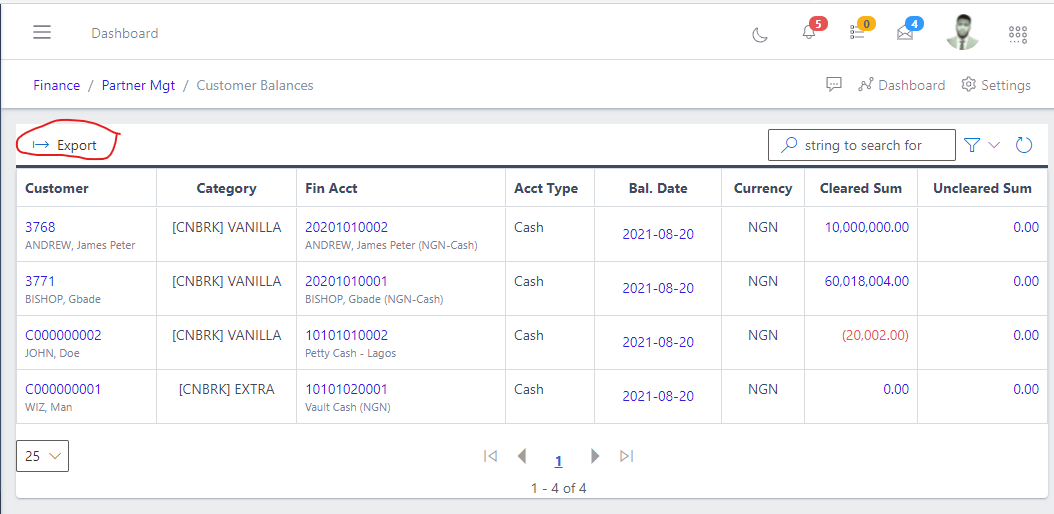This screenshot has height=514, width=1054.
Task: Open notifications bell with 5 alerts
Action: [x=809, y=32]
